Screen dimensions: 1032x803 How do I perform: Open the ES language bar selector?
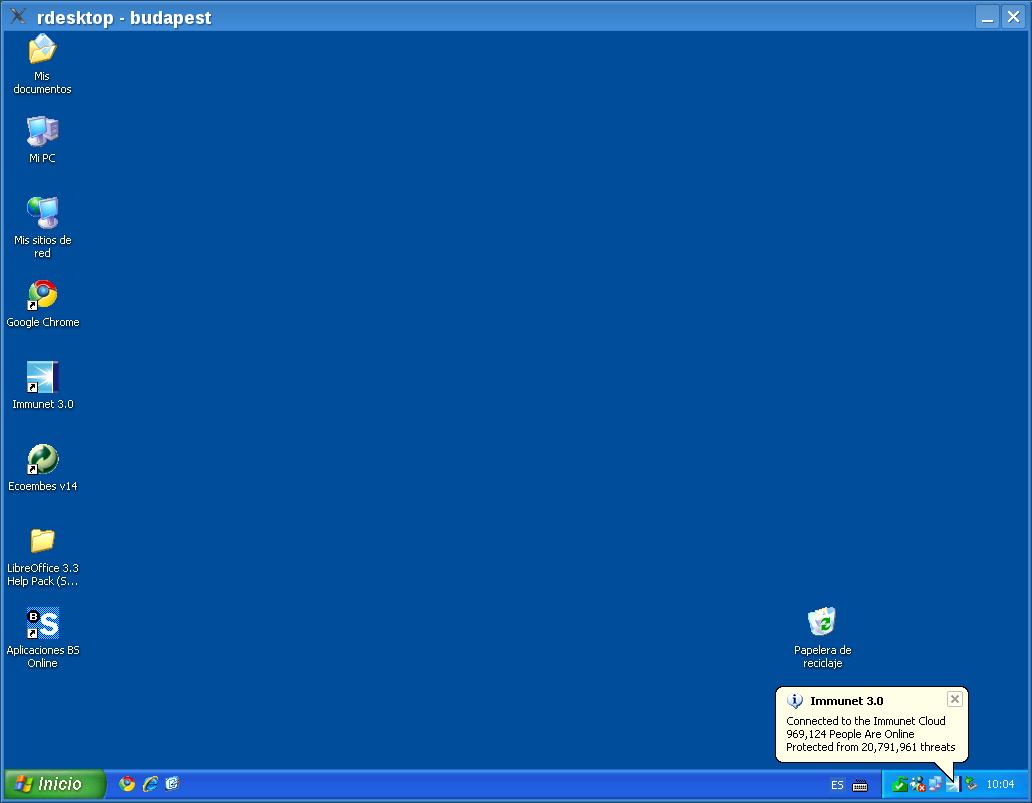(837, 785)
